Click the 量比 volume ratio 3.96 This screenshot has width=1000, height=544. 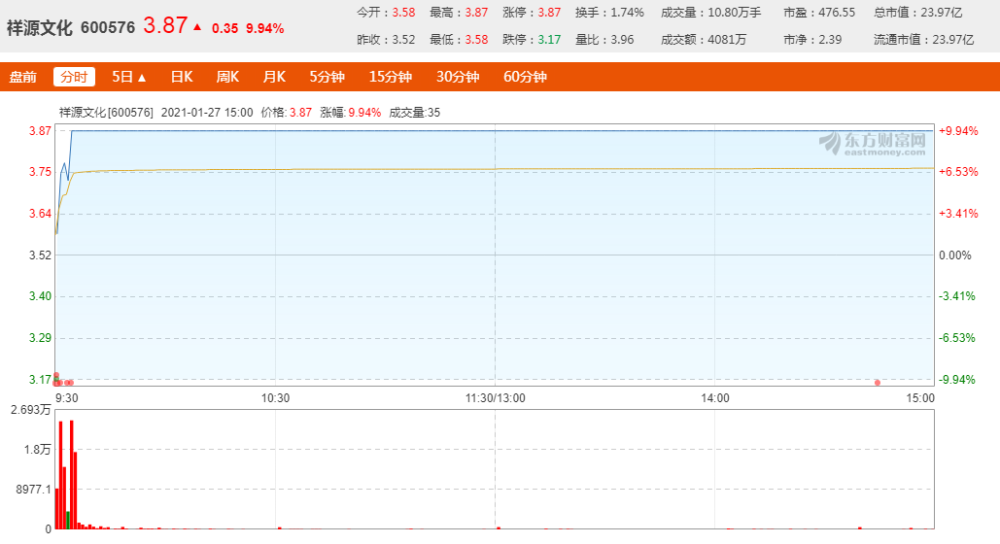(622, 40)
